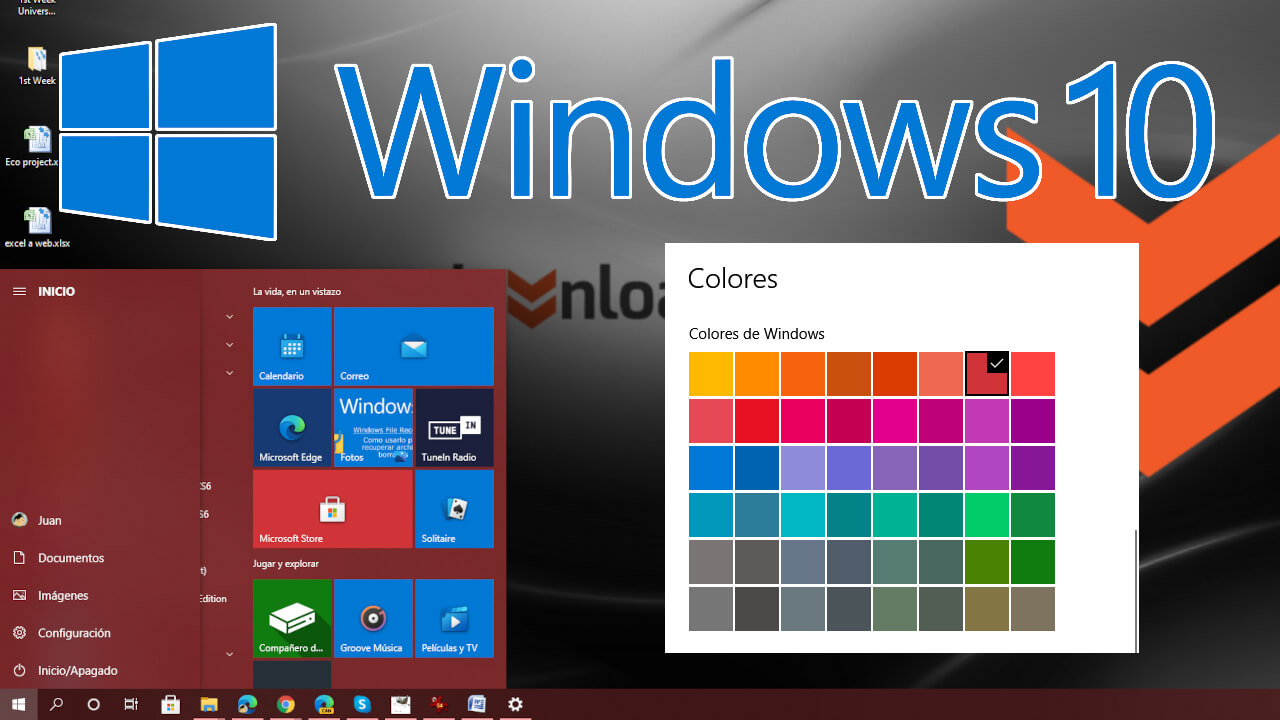Launch Google Chrome from the taskbar
The image size is (1280, 720).
click(x=286, y=704)
